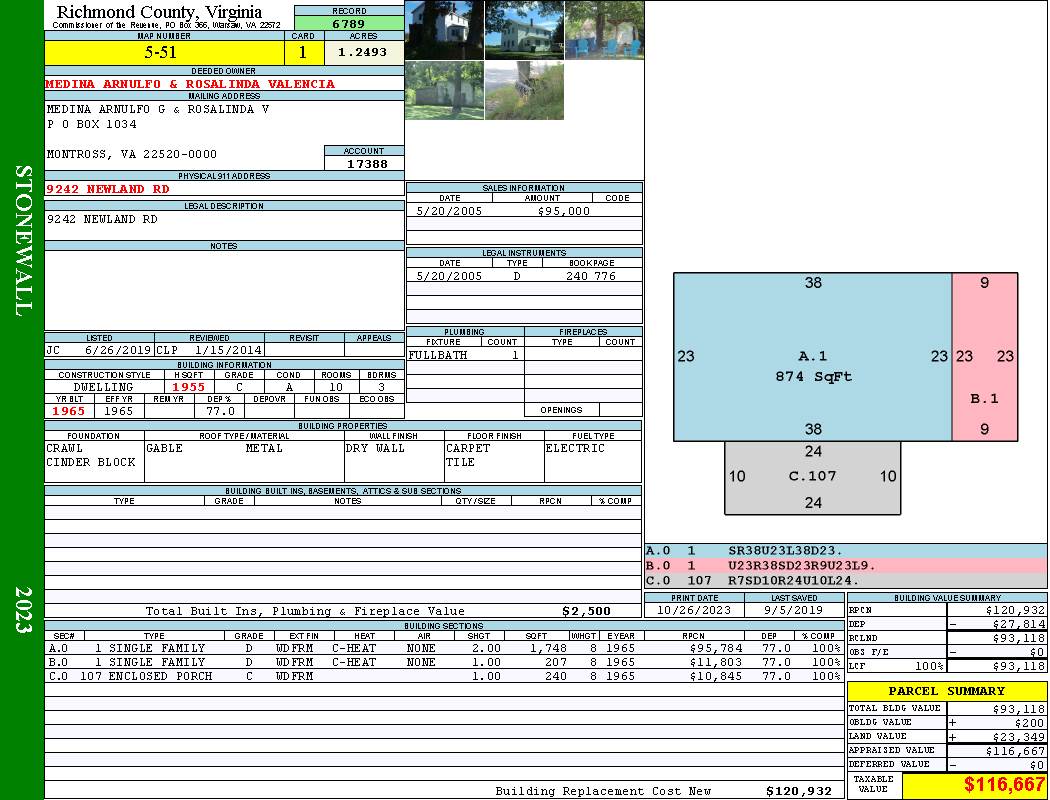The image size is (1050, 800).
Task: Click the gray C.107 porch sketch section
Action: [x=812, y=477]
